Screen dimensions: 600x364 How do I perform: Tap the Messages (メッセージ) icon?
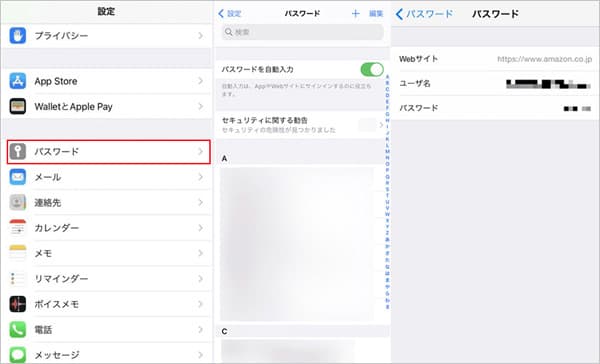pos(18,355)
